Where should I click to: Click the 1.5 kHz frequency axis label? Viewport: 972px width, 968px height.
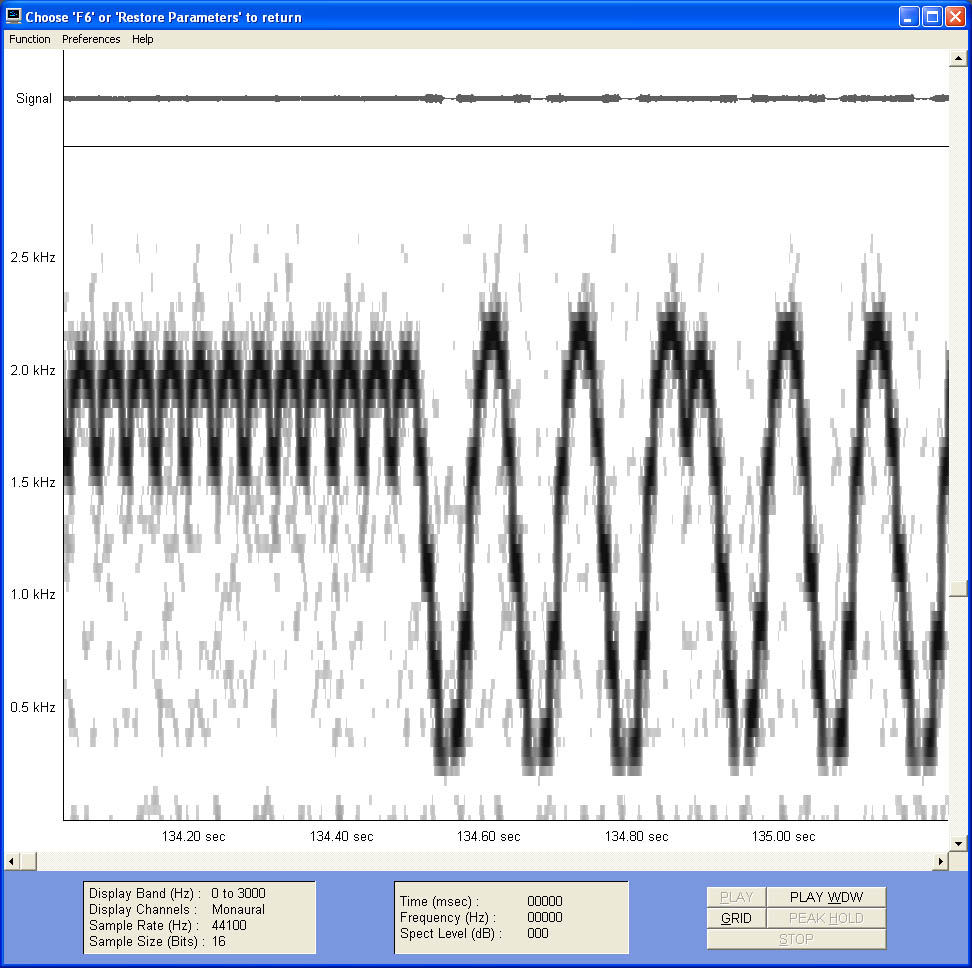(33, 482)
